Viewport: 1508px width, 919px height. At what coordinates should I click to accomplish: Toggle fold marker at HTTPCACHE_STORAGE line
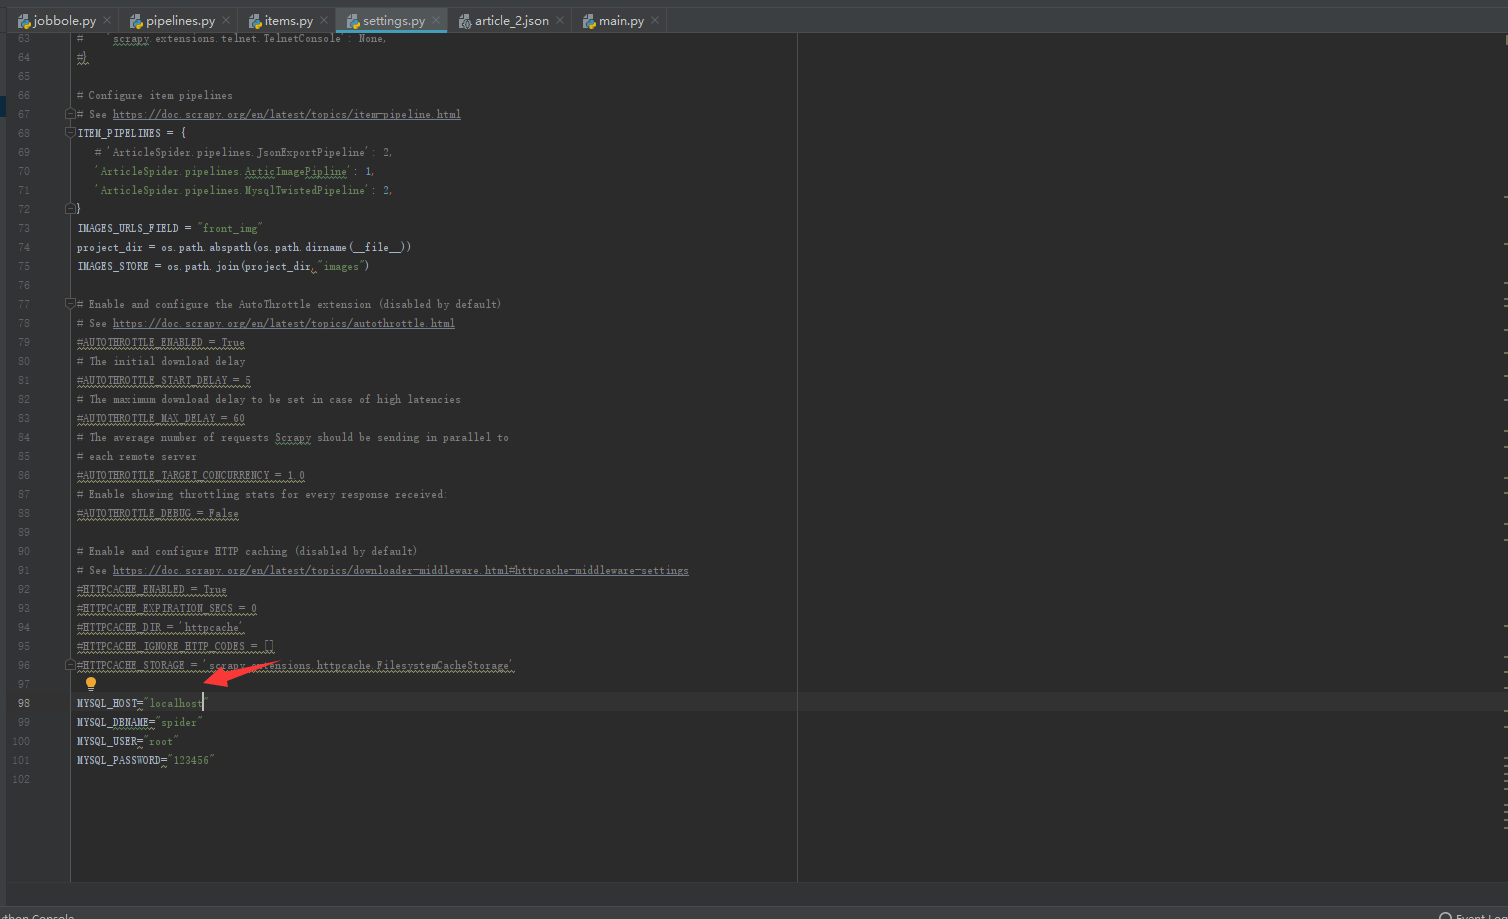pos(71,665)
